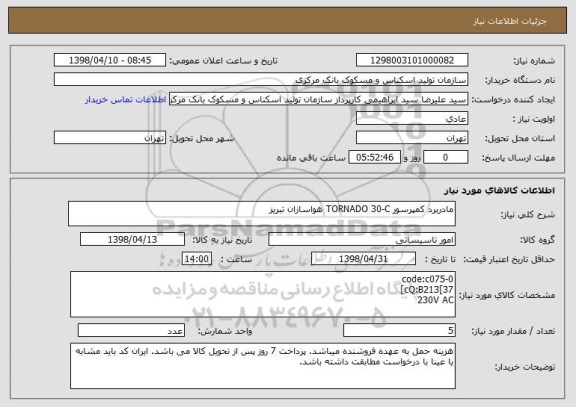Select the اولویت نیاز field عادی
Screen dimensions: 576x407
coord(412,119)
